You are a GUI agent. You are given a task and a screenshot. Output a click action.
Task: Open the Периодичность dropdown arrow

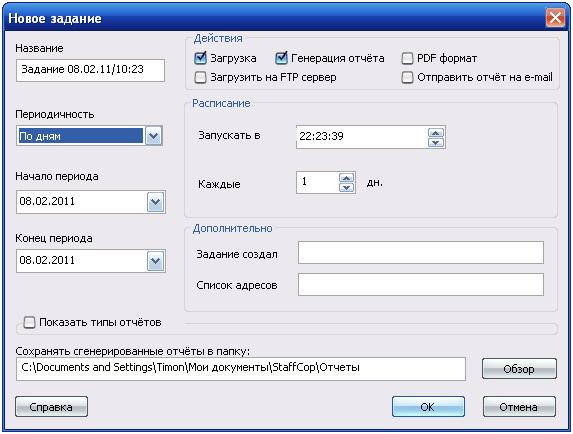pyautogui.click(x=154, y=136)
